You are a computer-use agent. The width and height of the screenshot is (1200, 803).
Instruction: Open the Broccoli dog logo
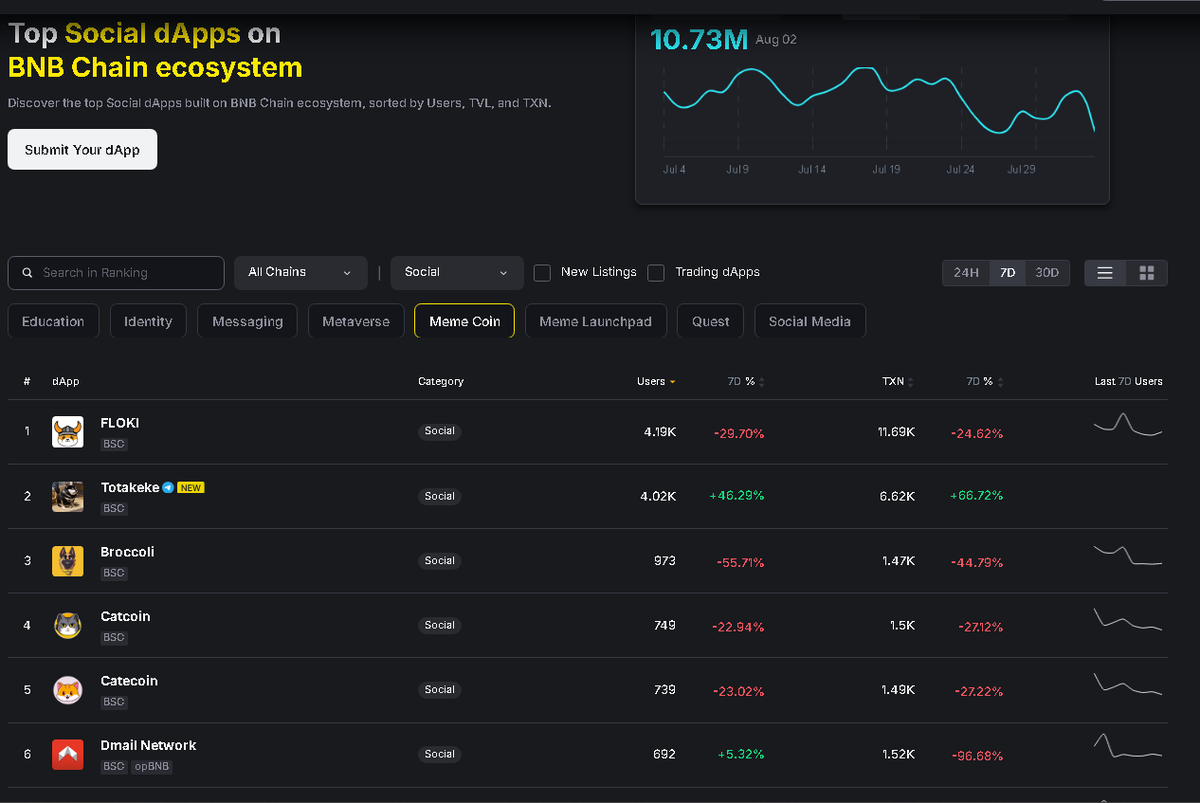pos(68,561)
